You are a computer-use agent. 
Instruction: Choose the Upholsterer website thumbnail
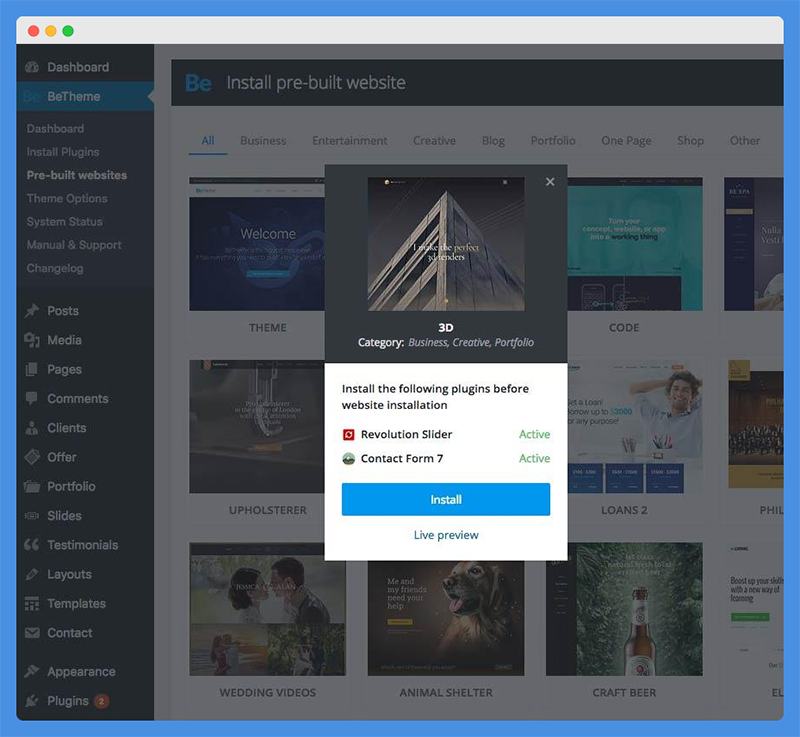257,426
